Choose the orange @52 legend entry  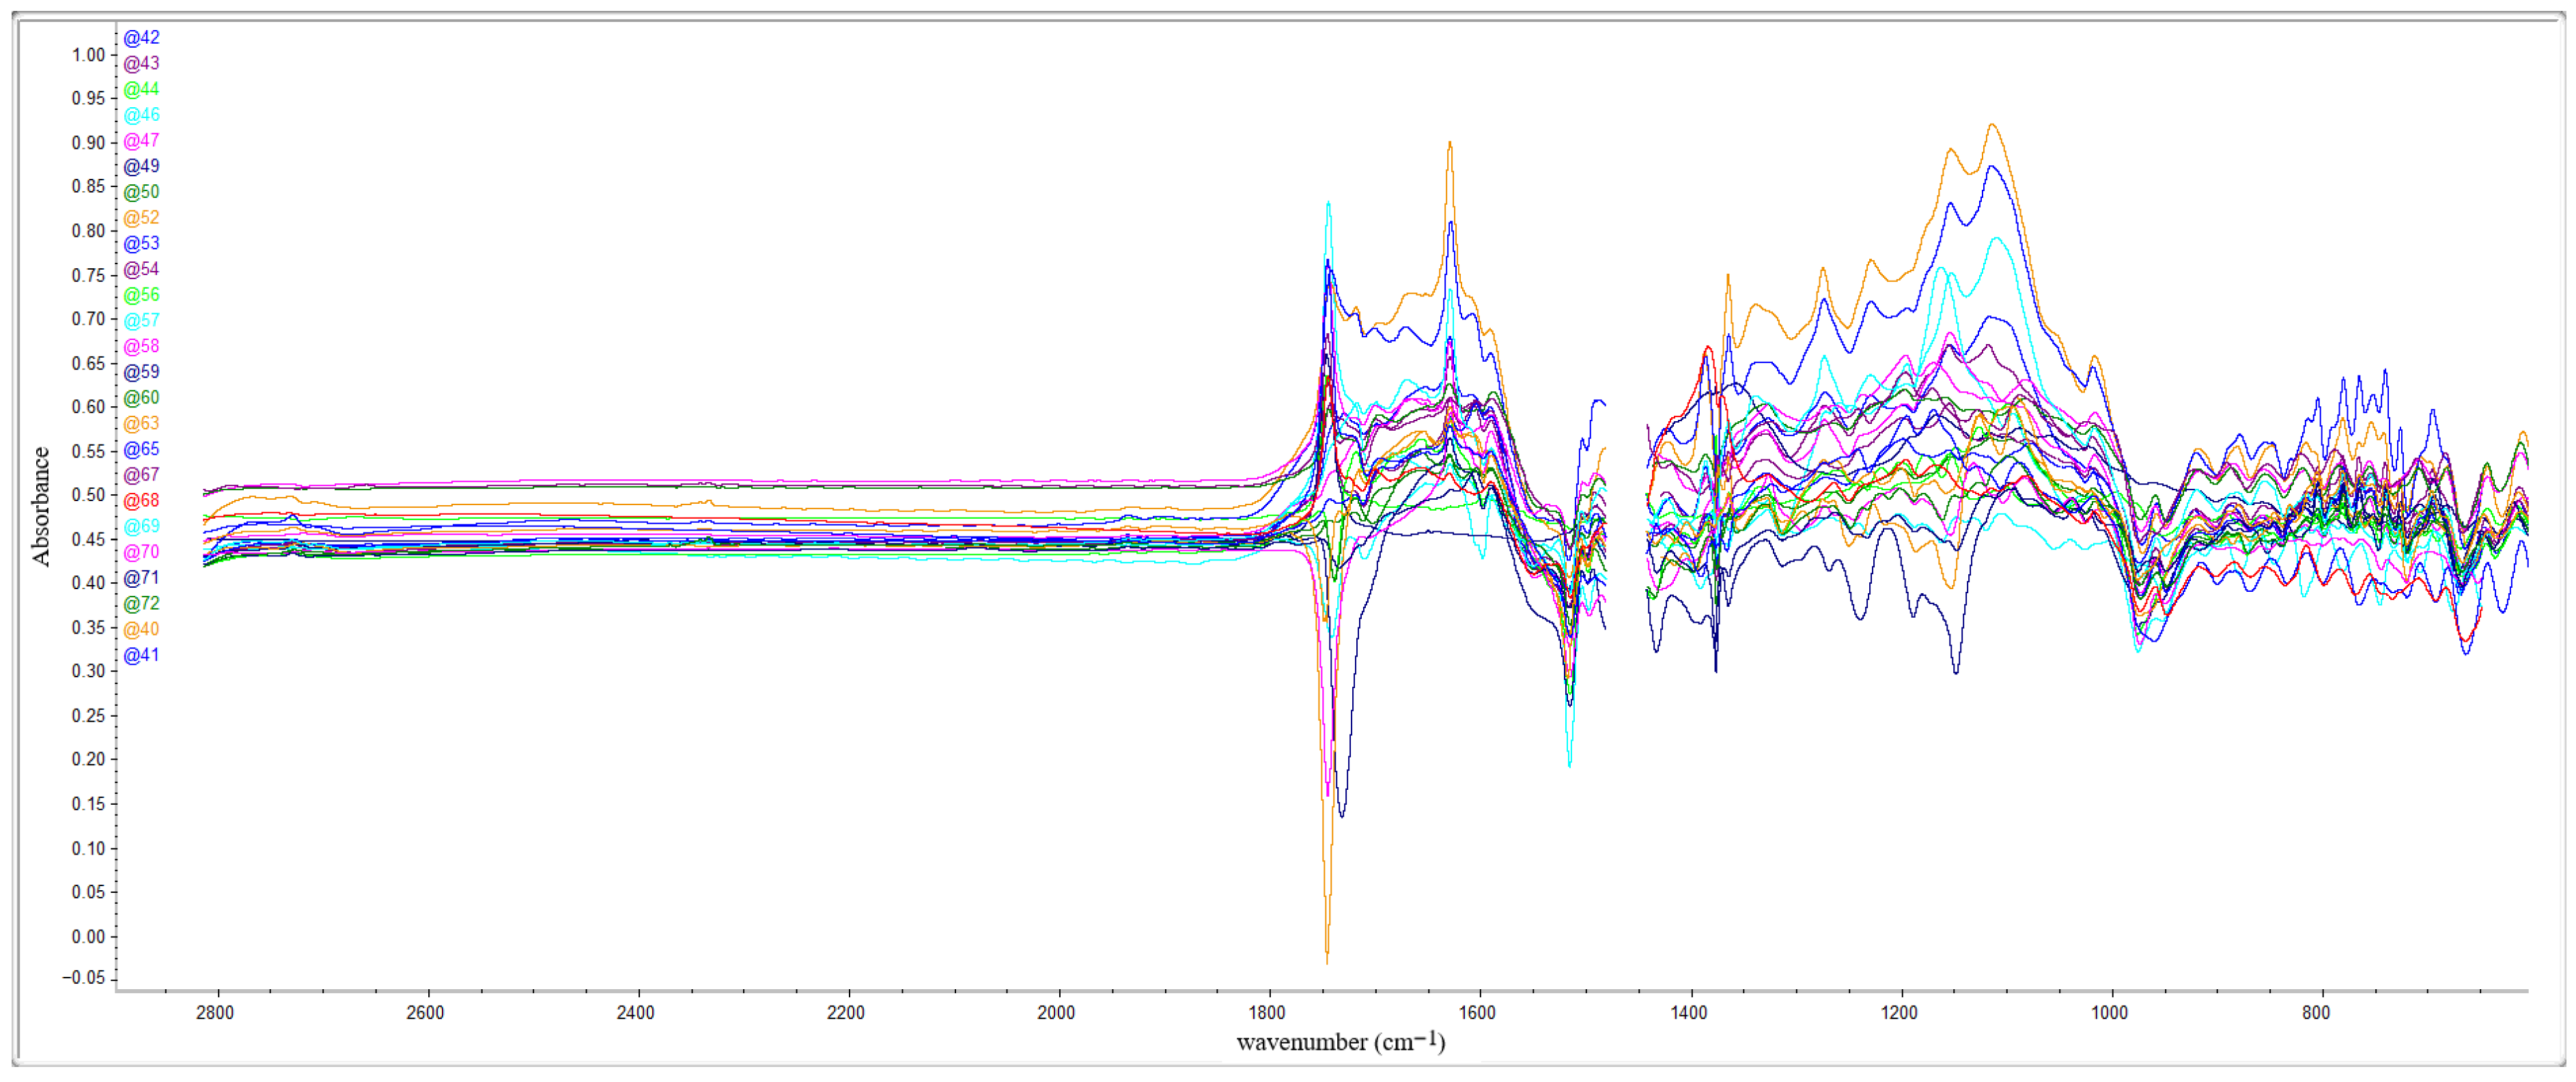(x=141, y=217)
